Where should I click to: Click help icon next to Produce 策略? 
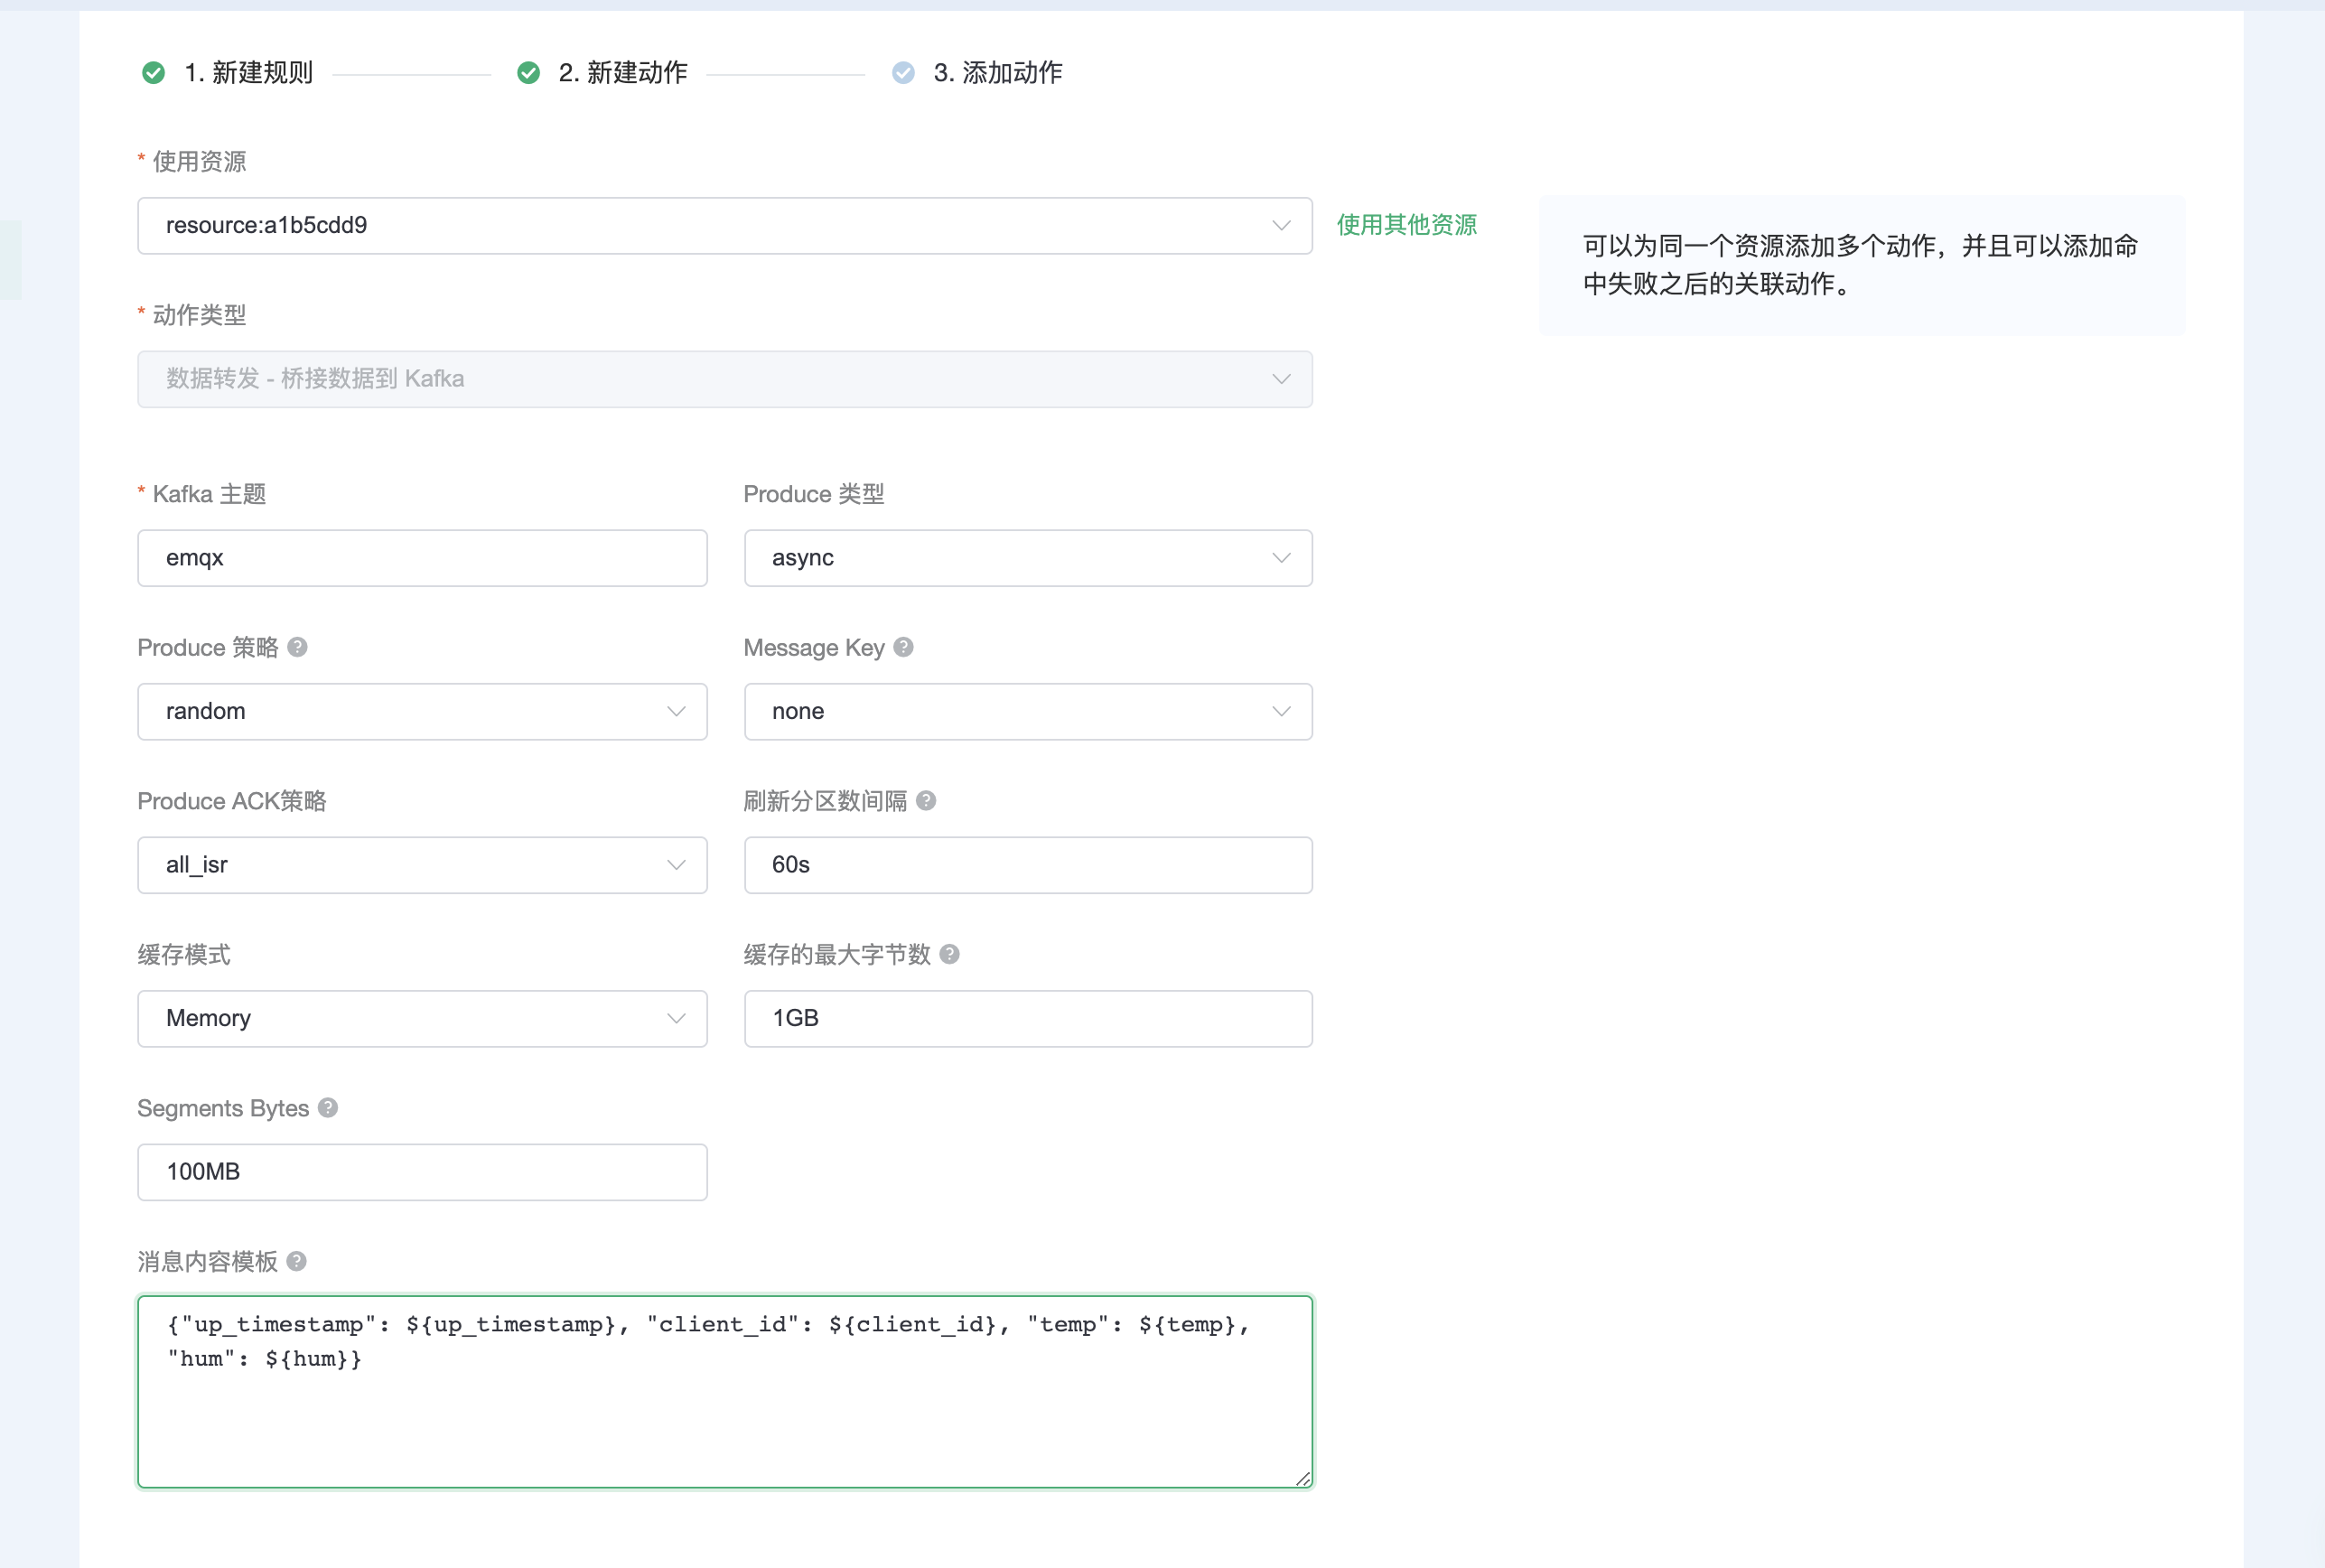(x=297, y=647)
